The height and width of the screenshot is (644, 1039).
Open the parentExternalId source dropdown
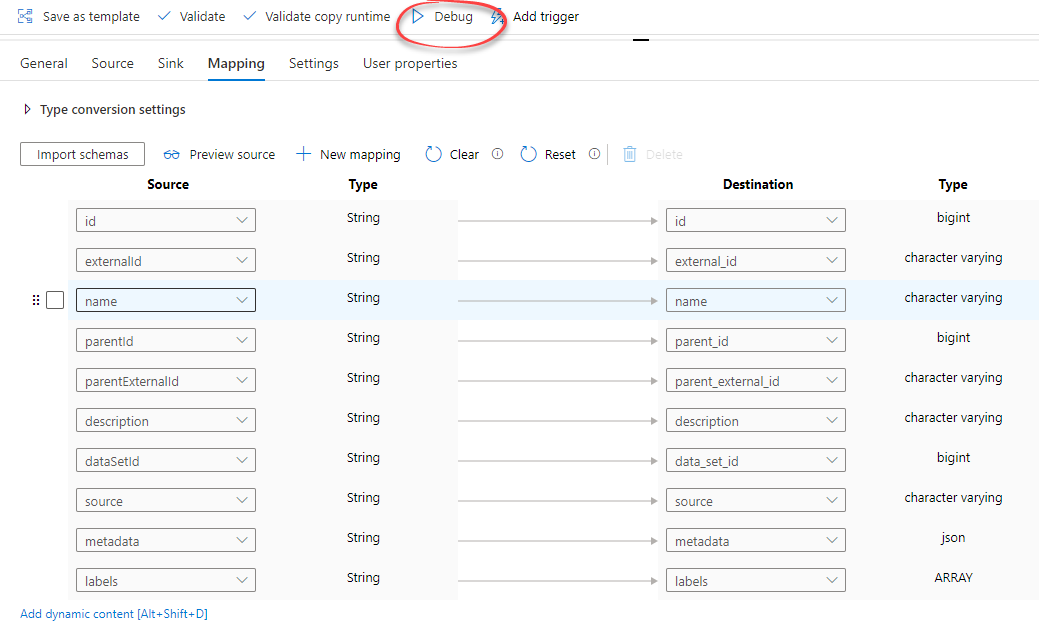tap(166, 380)
